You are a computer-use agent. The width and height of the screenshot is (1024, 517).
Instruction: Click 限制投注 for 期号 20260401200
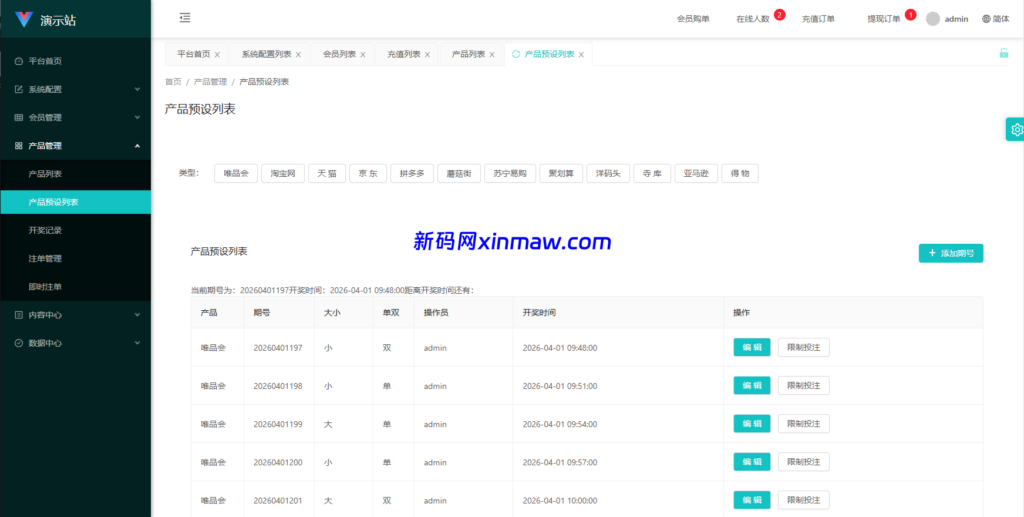803,462
